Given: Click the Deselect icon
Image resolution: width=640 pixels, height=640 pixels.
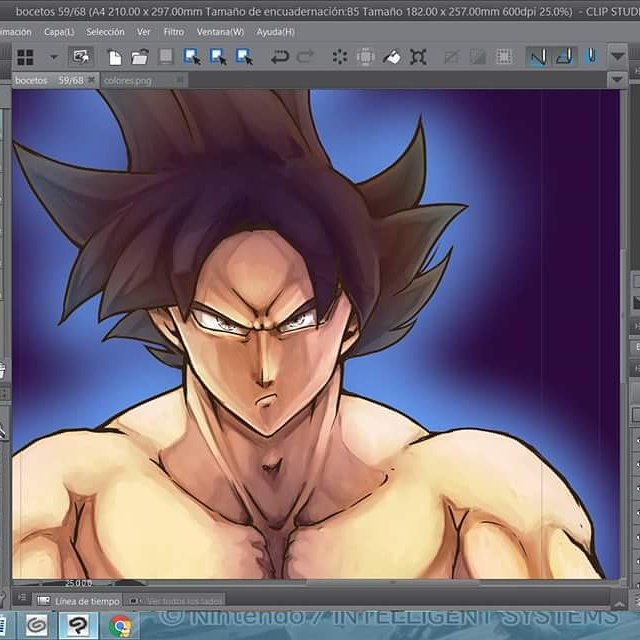Looking at the screenshot, I should (x=452, y=57).
